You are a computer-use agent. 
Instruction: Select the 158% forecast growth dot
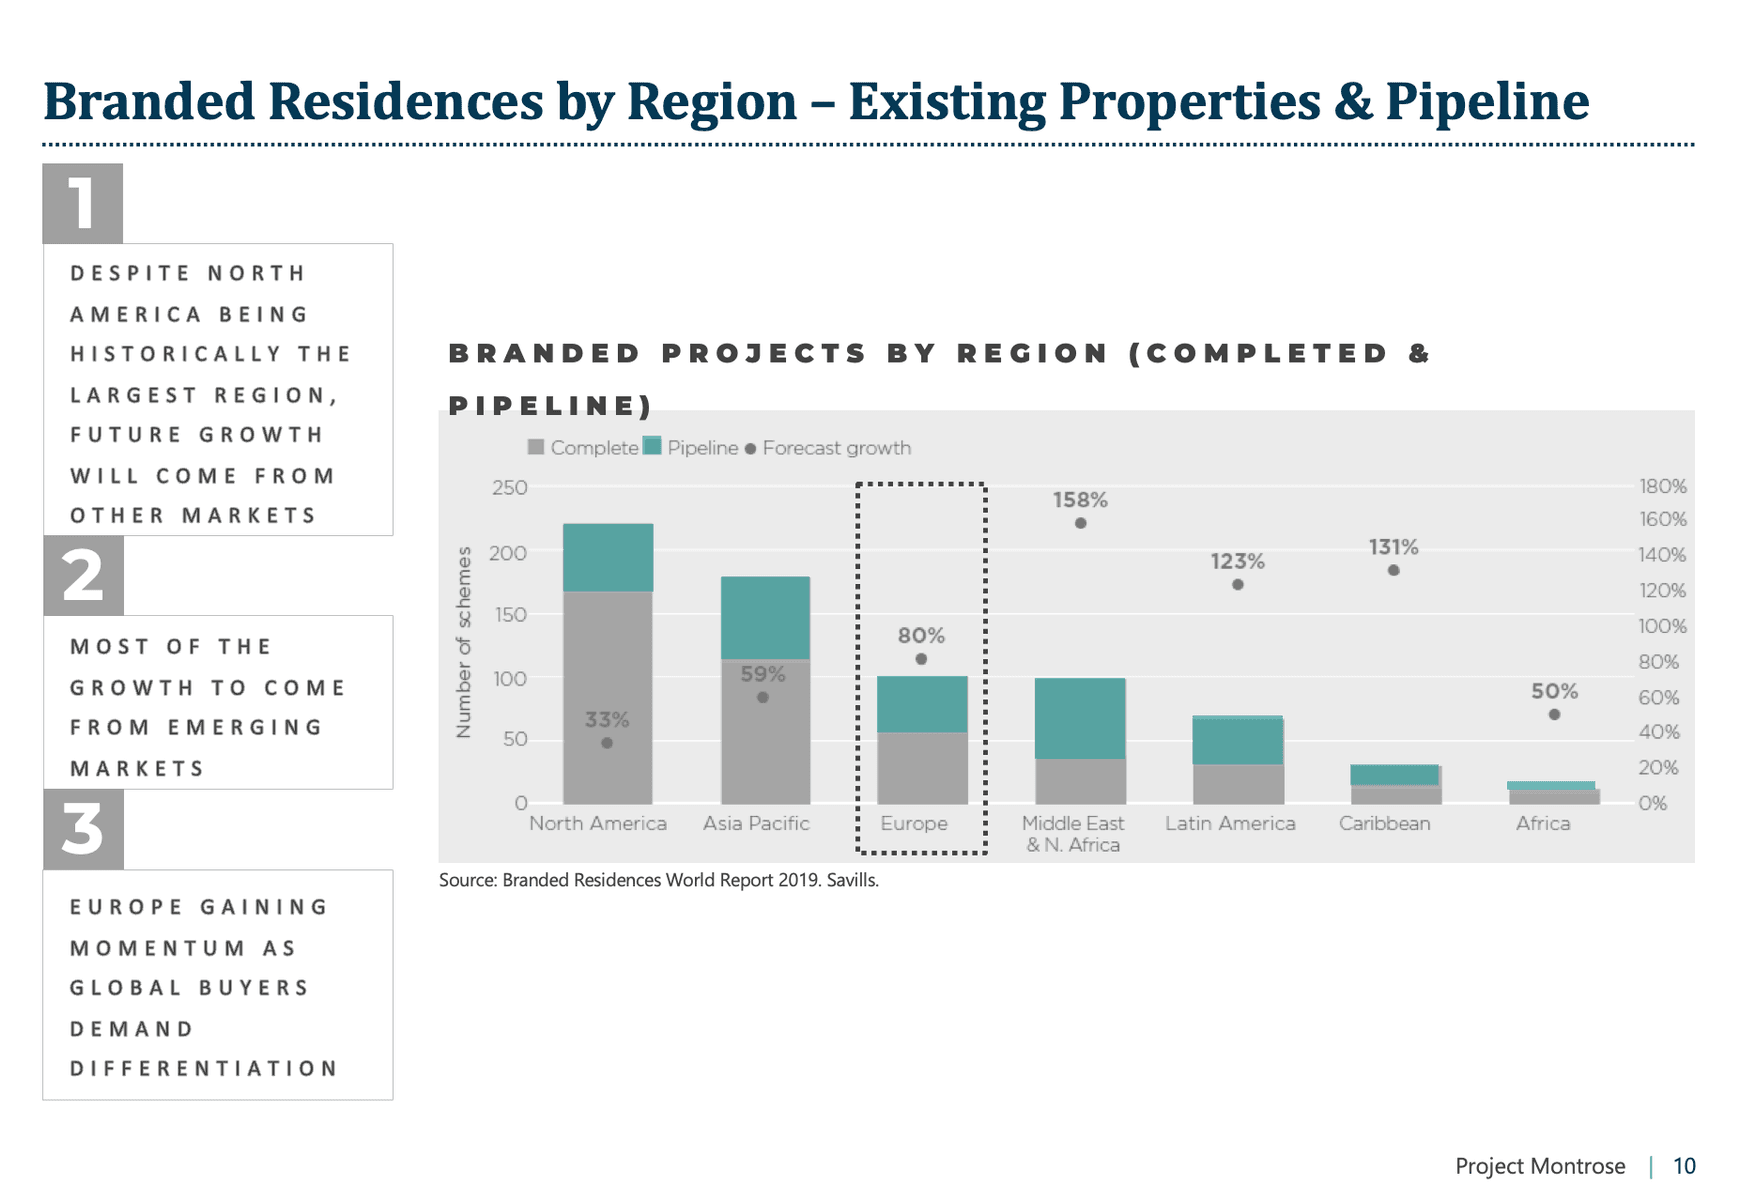pos(1080,523)
